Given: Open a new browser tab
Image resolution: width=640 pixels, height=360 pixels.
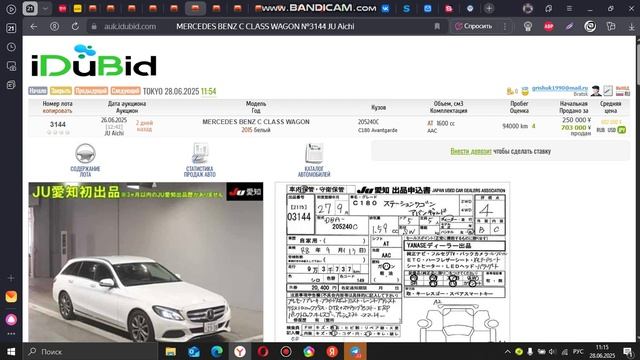Looking at the screenshot, I should [489, 8].
